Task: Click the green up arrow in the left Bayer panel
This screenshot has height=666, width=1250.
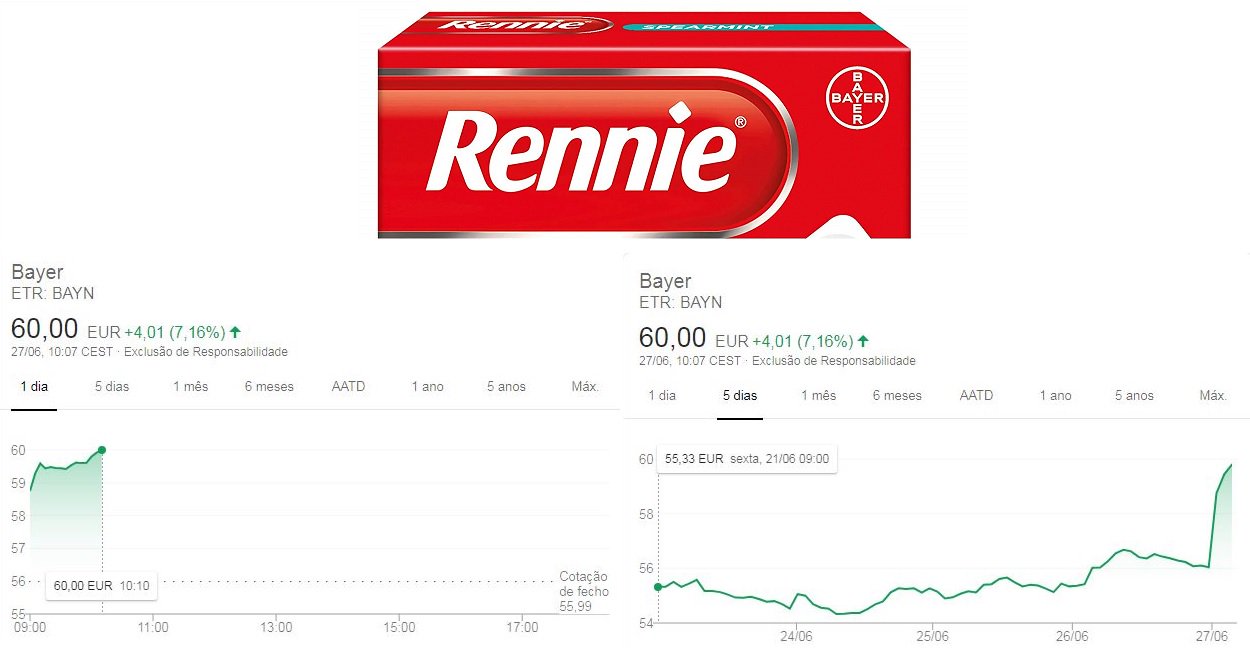Action: coord(235,331)
